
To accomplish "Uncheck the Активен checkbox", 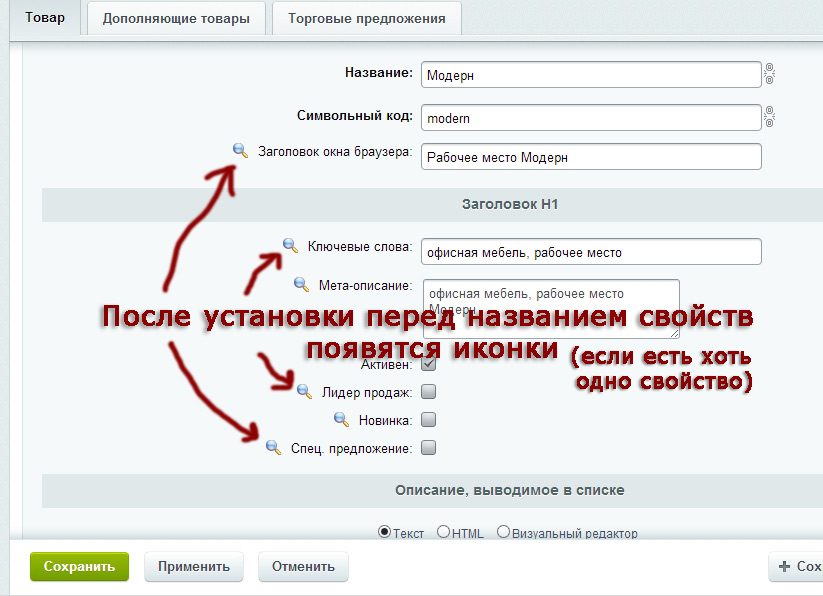I will [427, 363].
